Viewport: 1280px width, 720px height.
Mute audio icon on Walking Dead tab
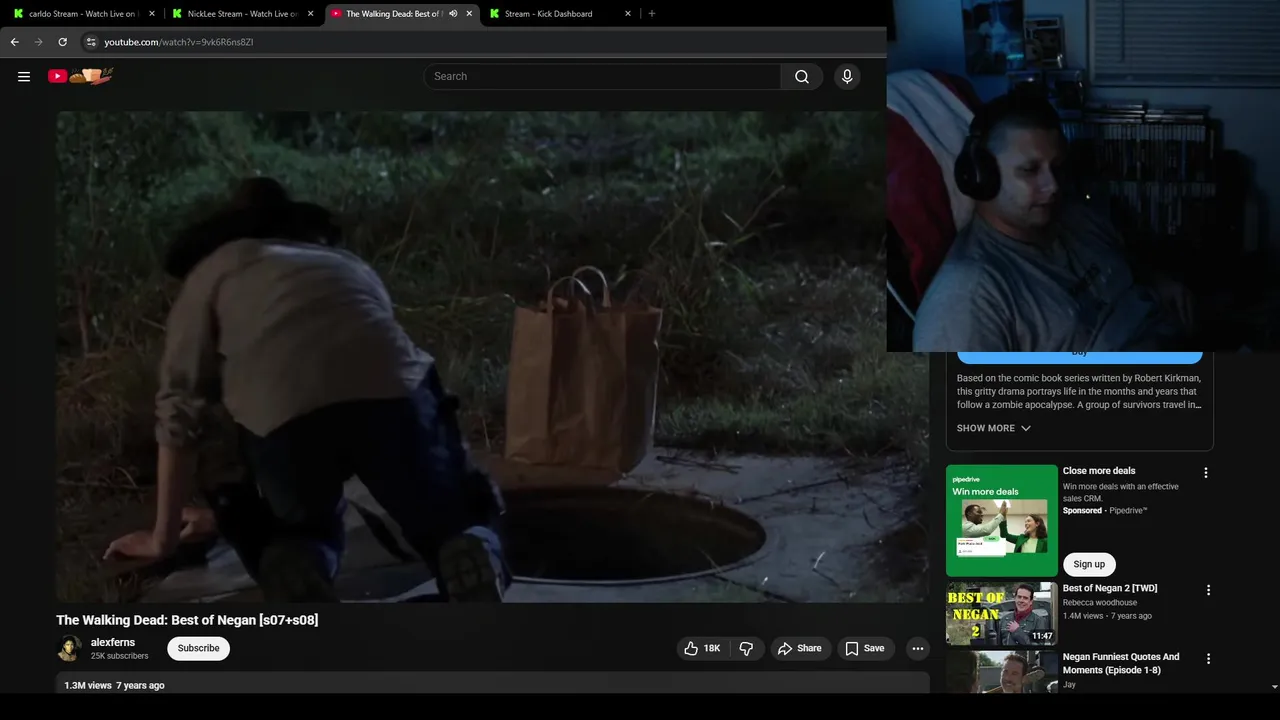tap(453, 14)
